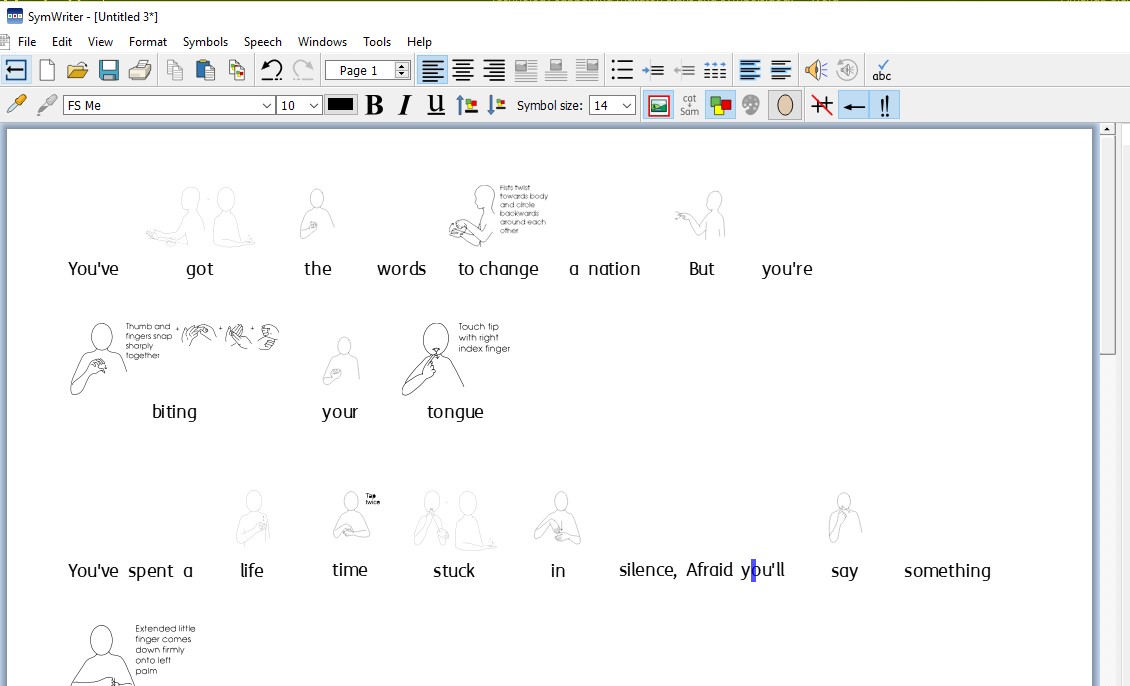The image size is (1130, 686).
Task: Toggle italic formatting
Action: 405,105
